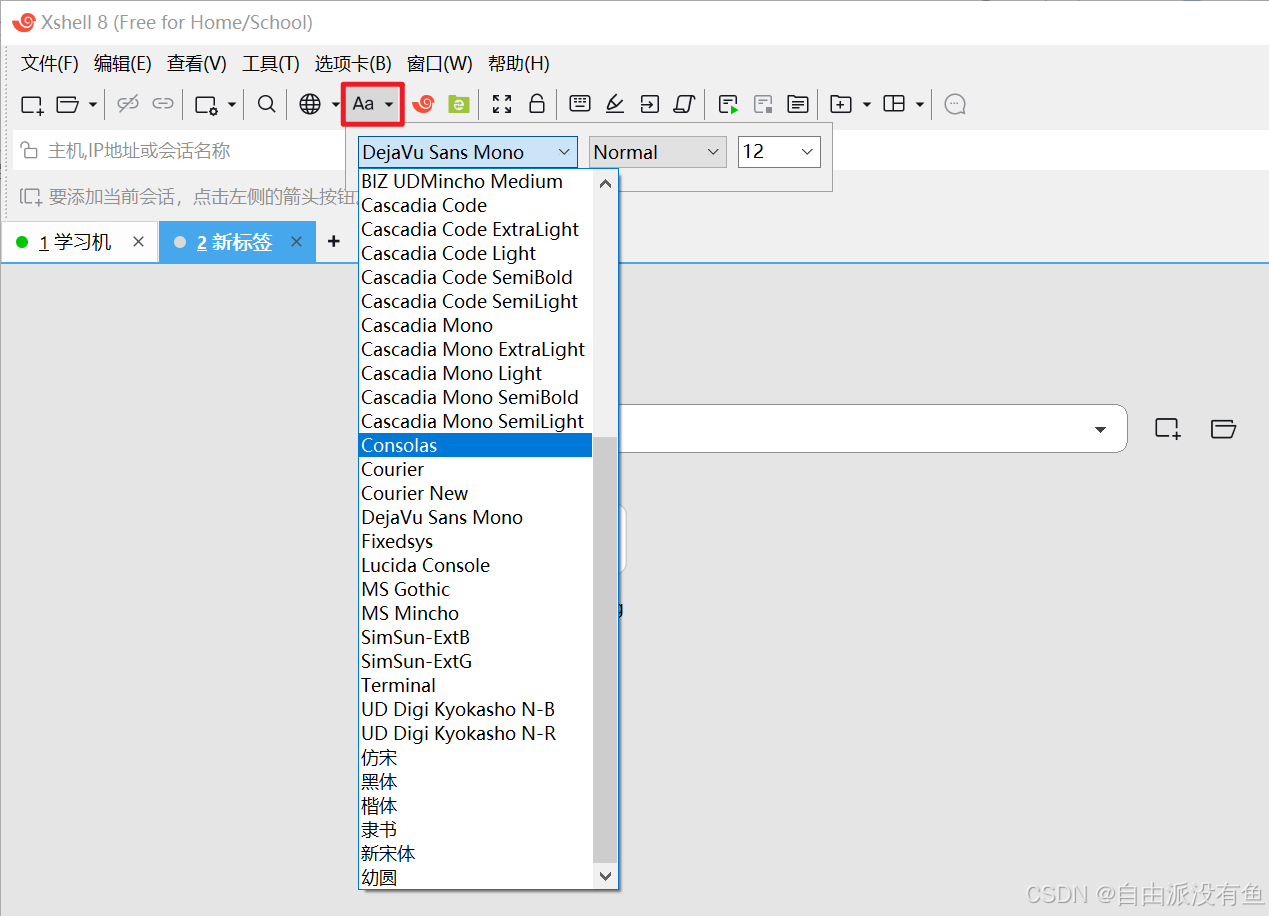
Task: Click font list scrollbar down arrow
Action: [x=605, y=875]
